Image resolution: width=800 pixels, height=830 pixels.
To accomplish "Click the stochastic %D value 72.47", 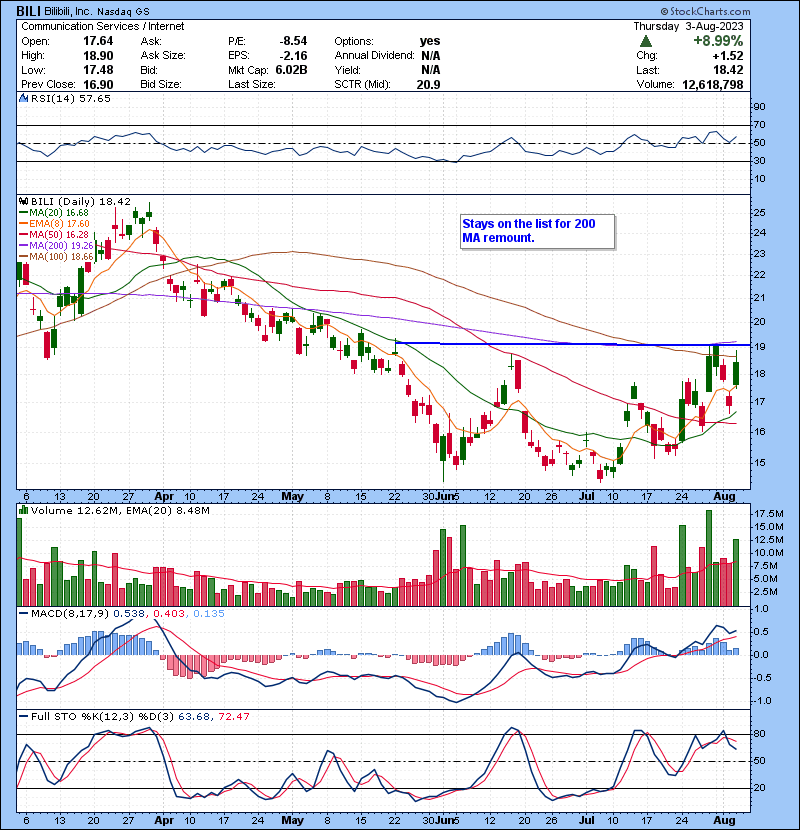I will pos(233,716).
